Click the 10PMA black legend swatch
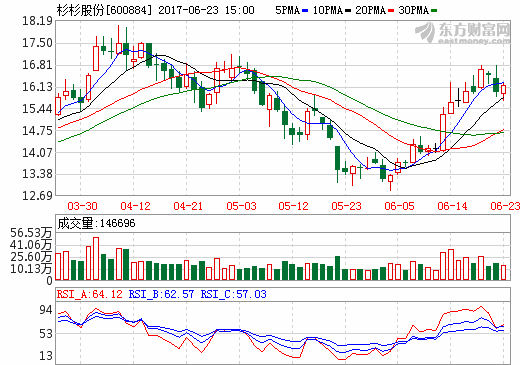The height and width of the screenshot is (365, 520). pos(348,11)
